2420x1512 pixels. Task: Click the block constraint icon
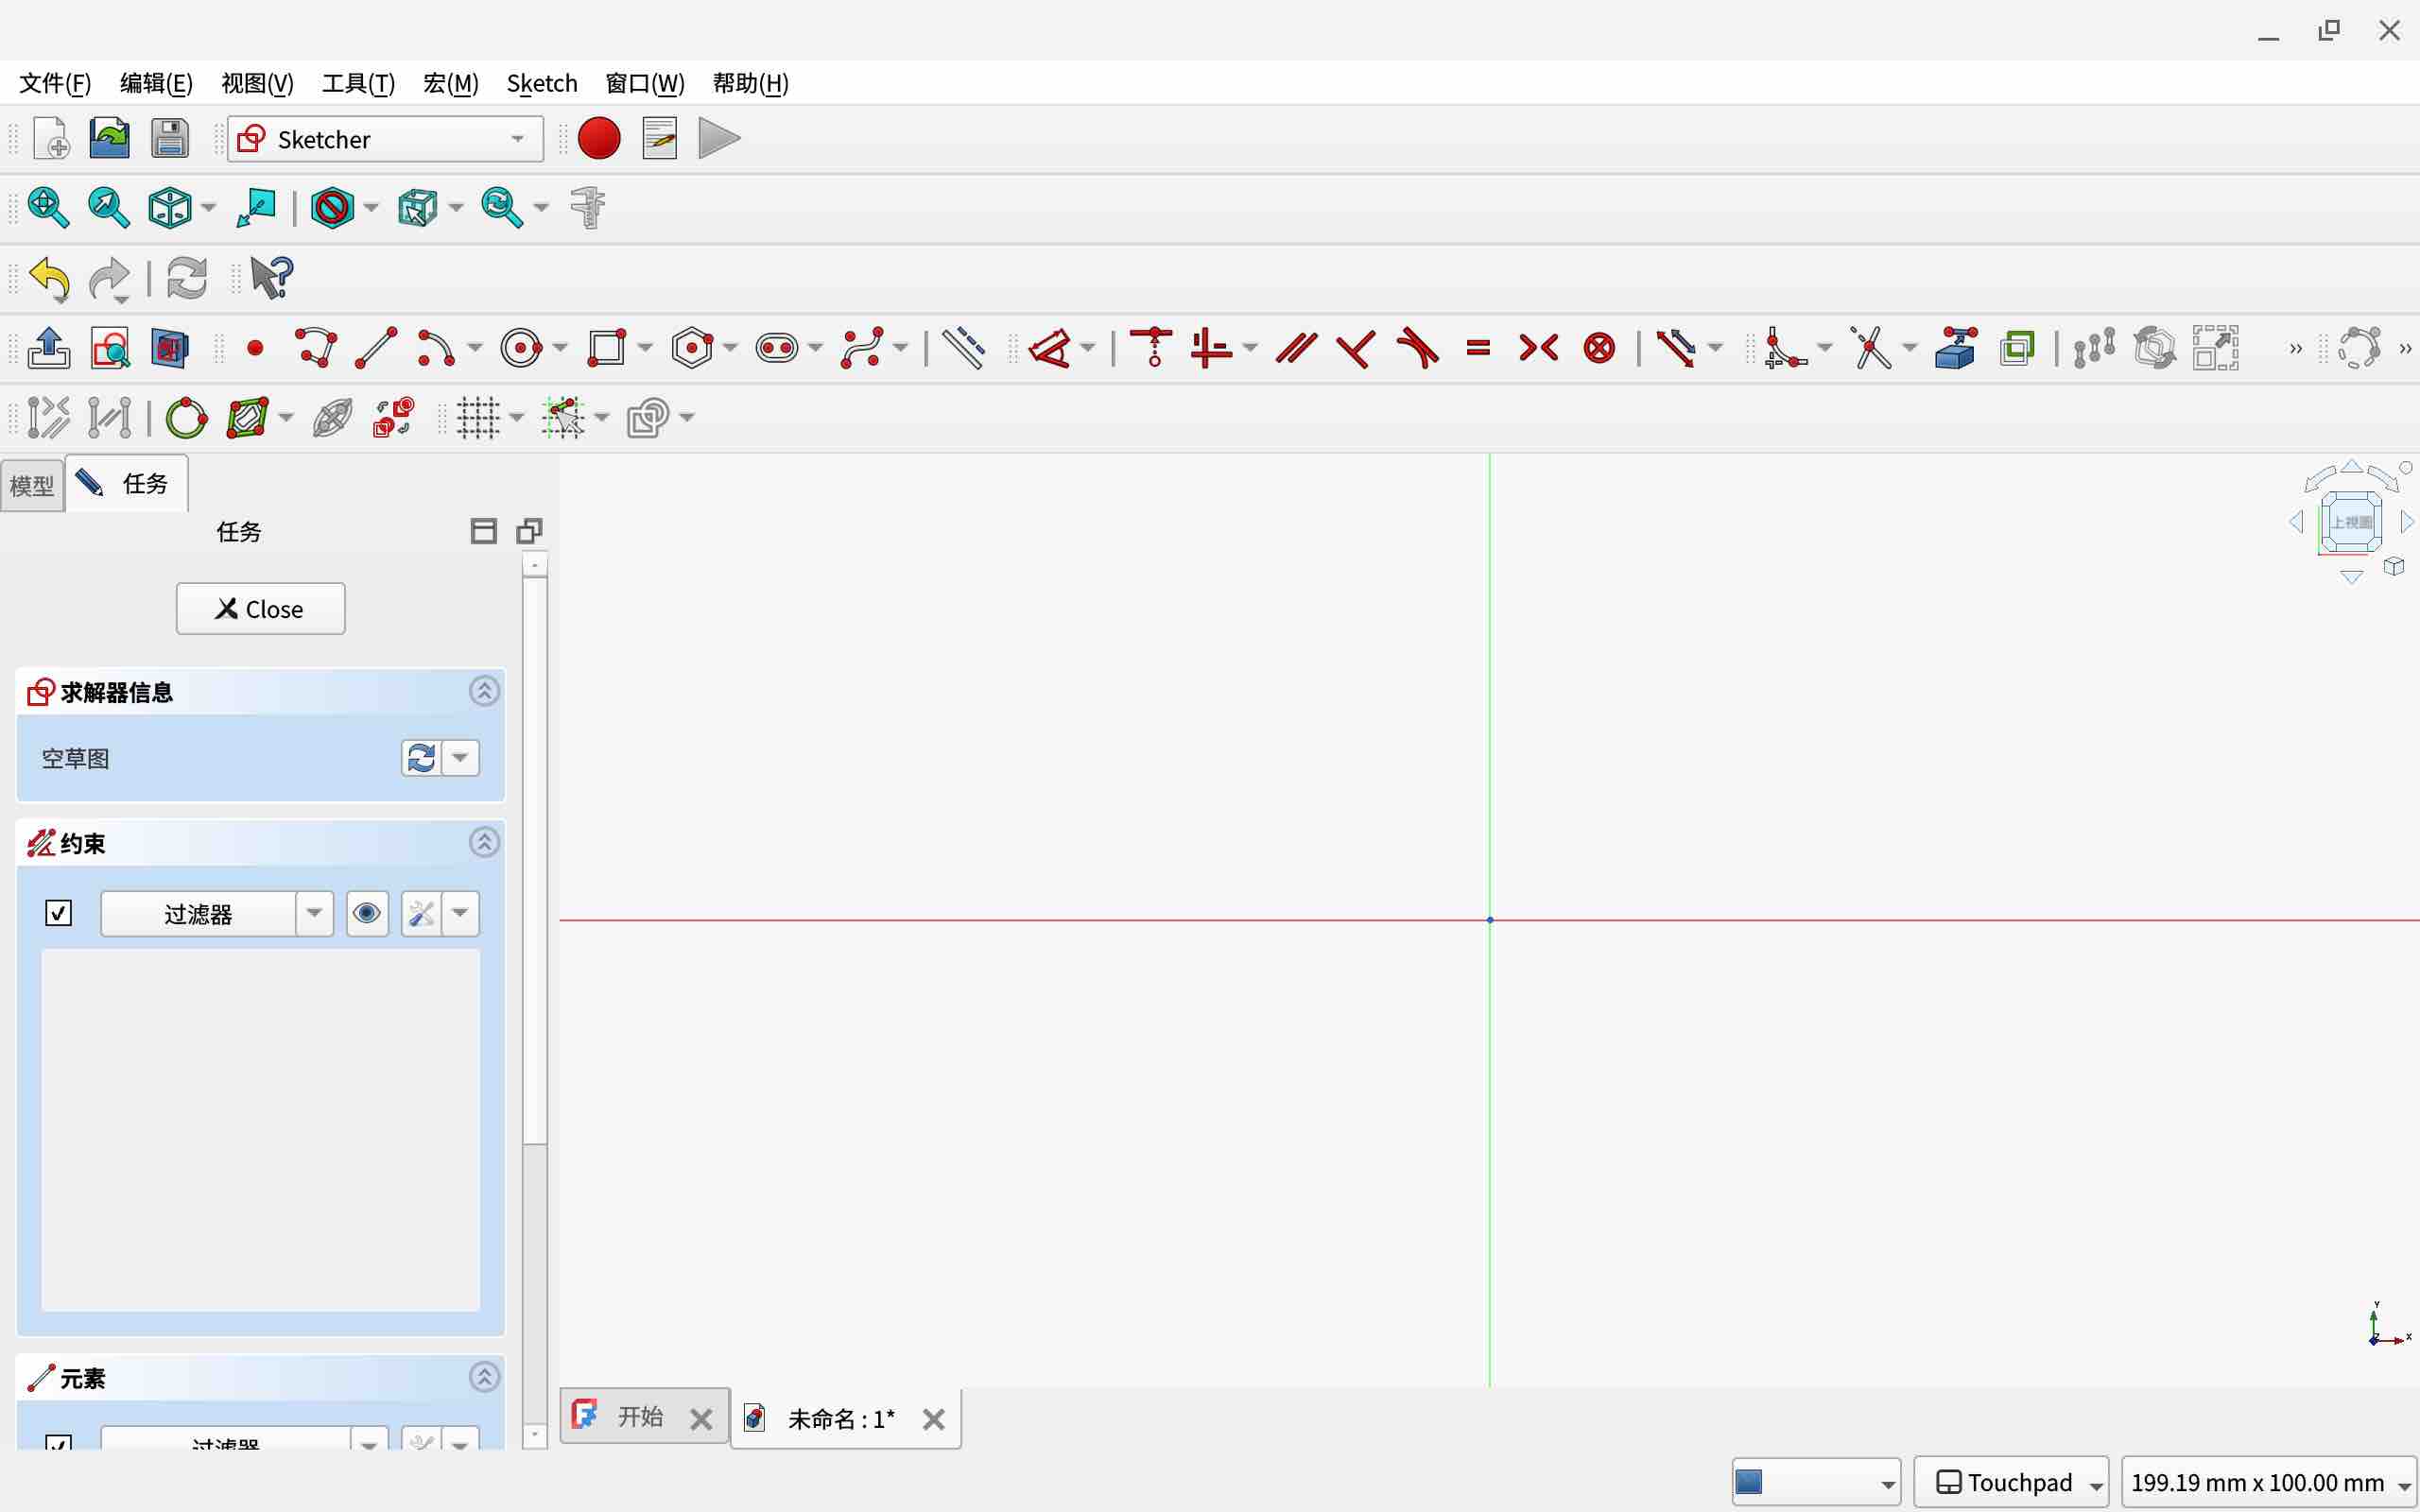click(x=1599, y=348)
